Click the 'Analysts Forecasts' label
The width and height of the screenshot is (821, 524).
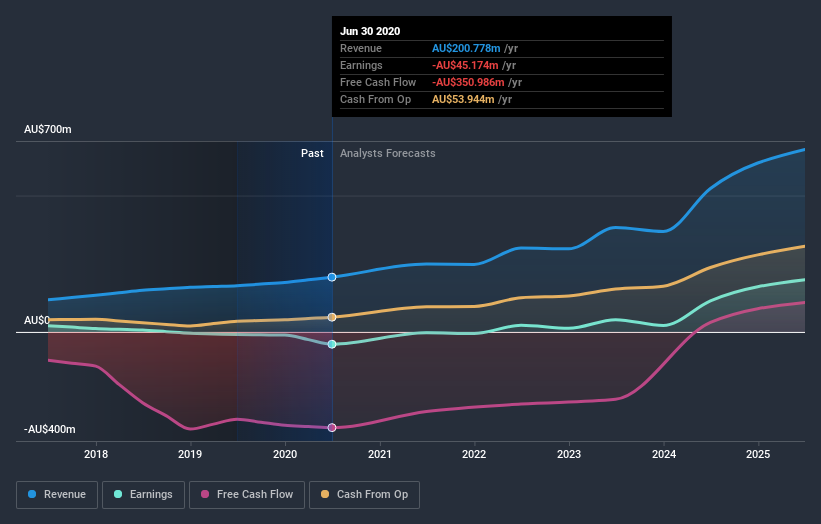tap(387, 153)
